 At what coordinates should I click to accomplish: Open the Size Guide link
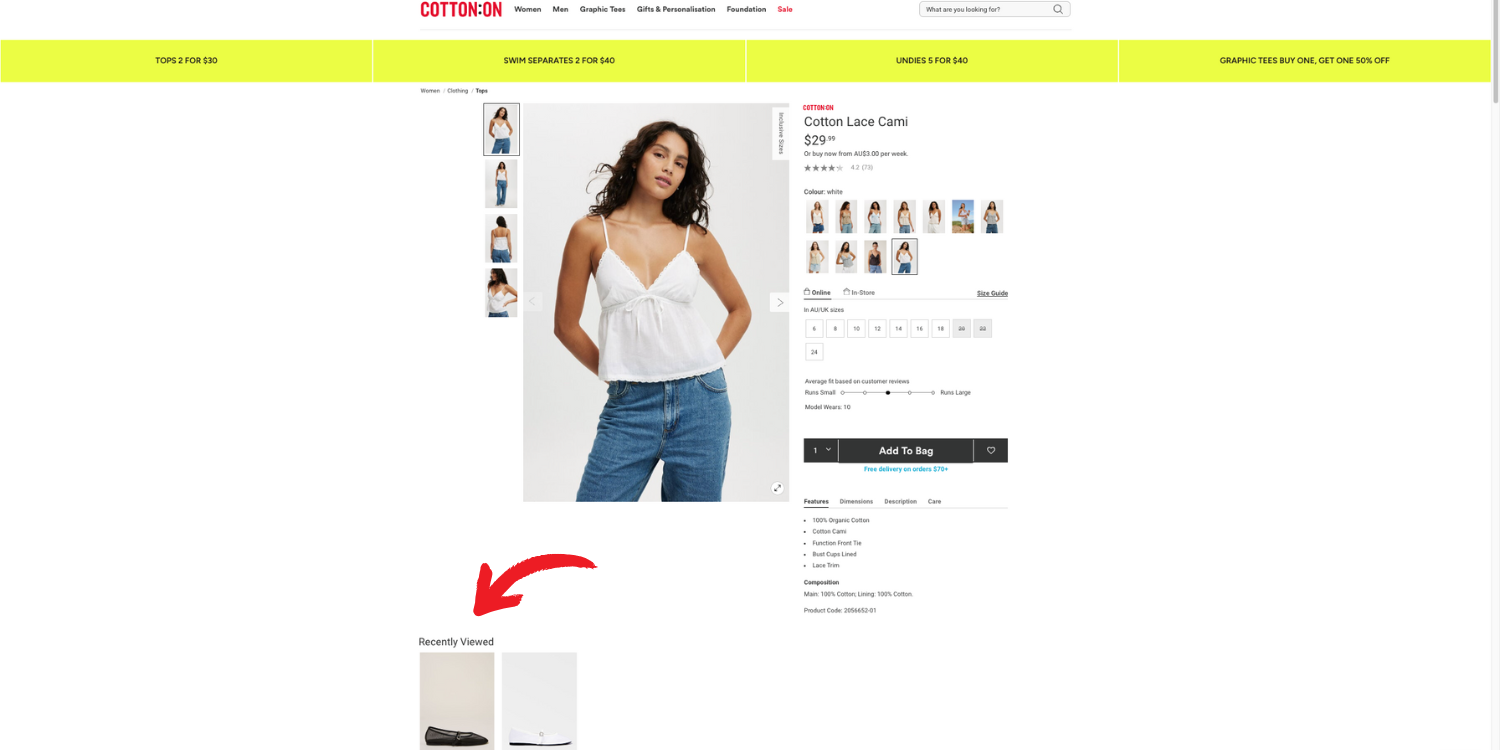click(x=992, y=293)
